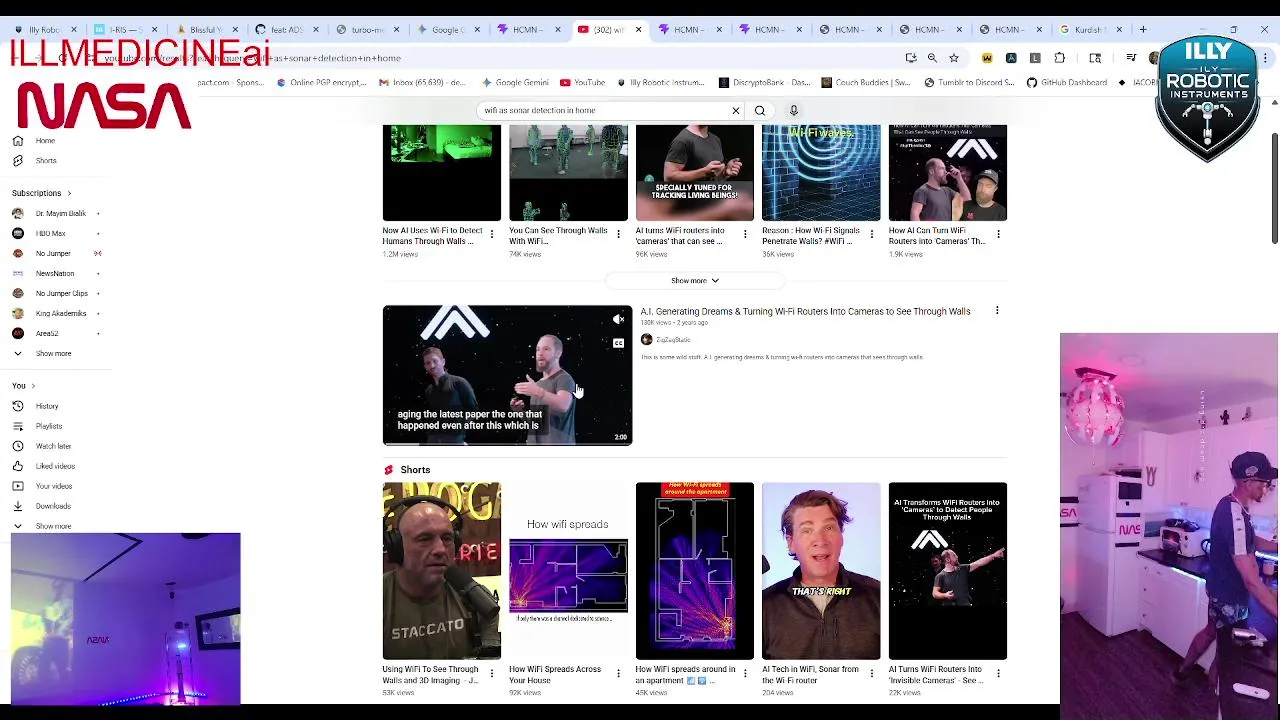Open the browser extensions puzzle icon
This screenshot has width=1280, height=720.
tap(1060, 58)
